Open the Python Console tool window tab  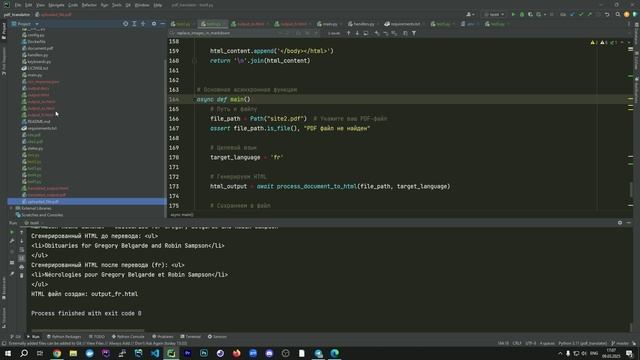coord(128,337)
